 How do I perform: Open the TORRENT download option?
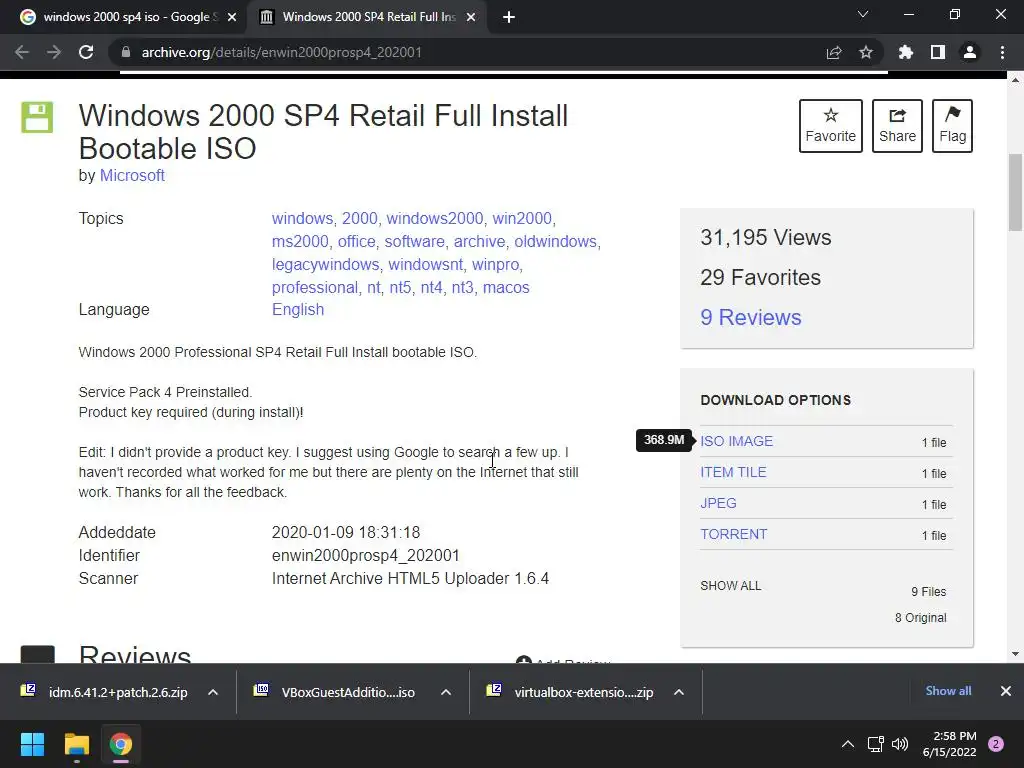[733, 534]
